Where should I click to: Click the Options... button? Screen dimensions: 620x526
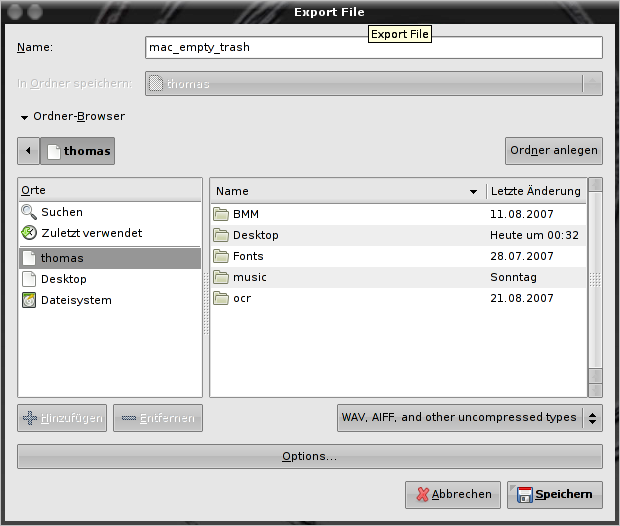tap(310, 456)
